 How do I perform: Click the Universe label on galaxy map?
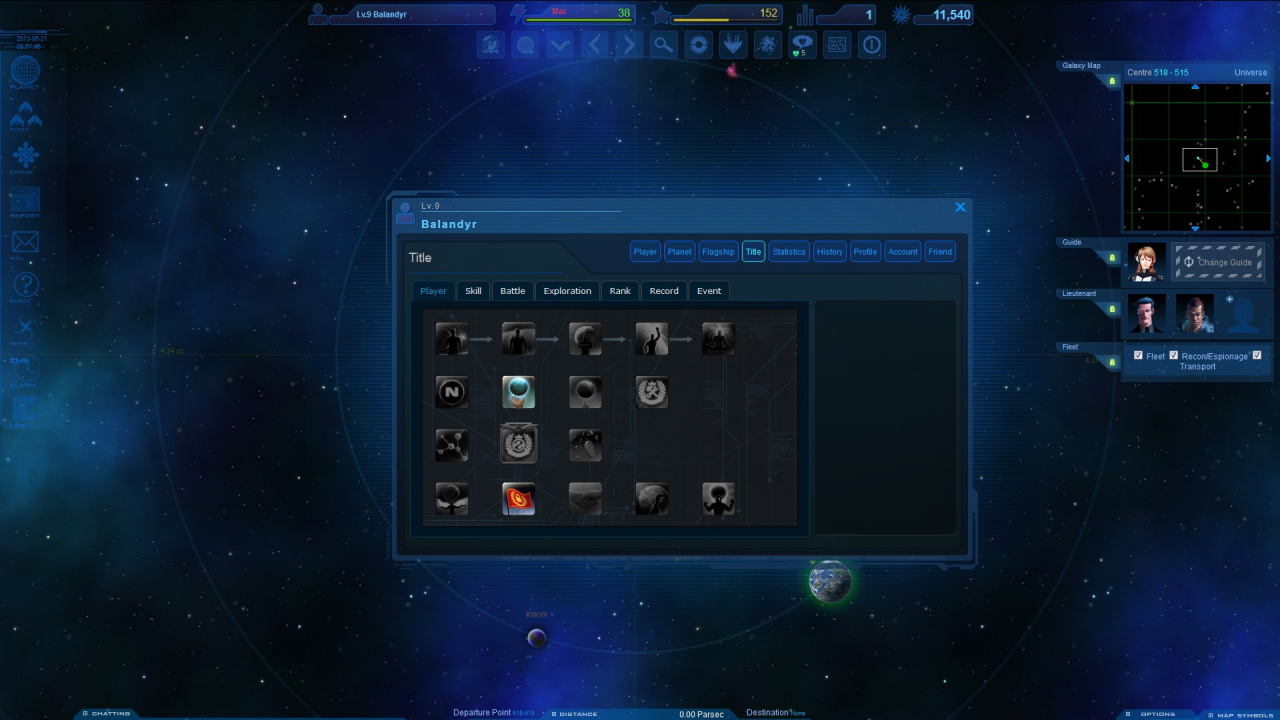[1250, 72]
